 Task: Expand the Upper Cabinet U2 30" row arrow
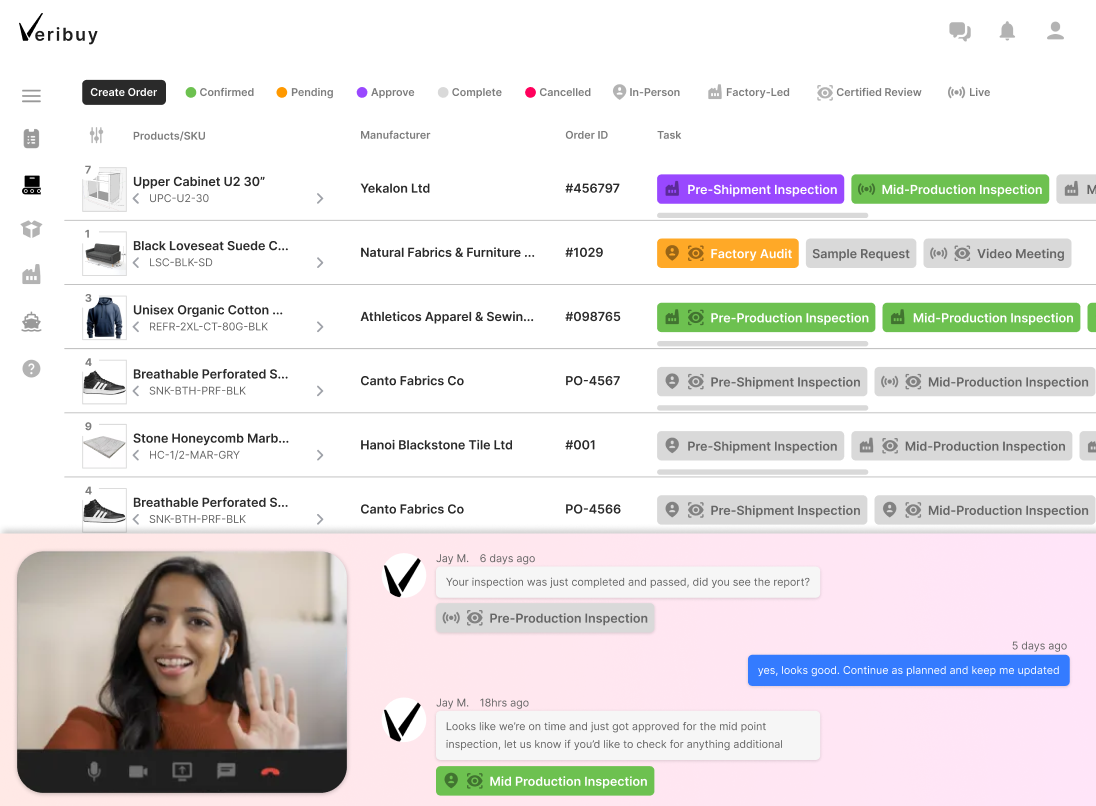[320, 199]
